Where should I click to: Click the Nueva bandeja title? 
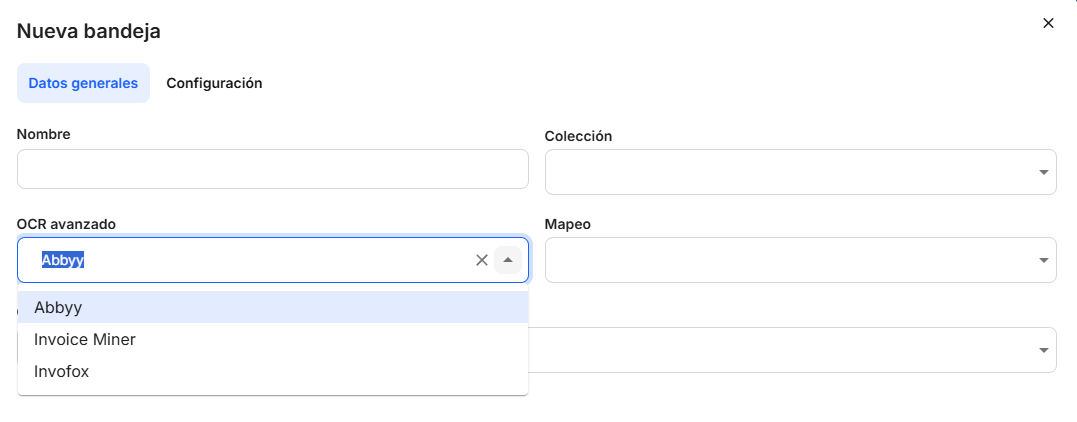coord(89,31)
